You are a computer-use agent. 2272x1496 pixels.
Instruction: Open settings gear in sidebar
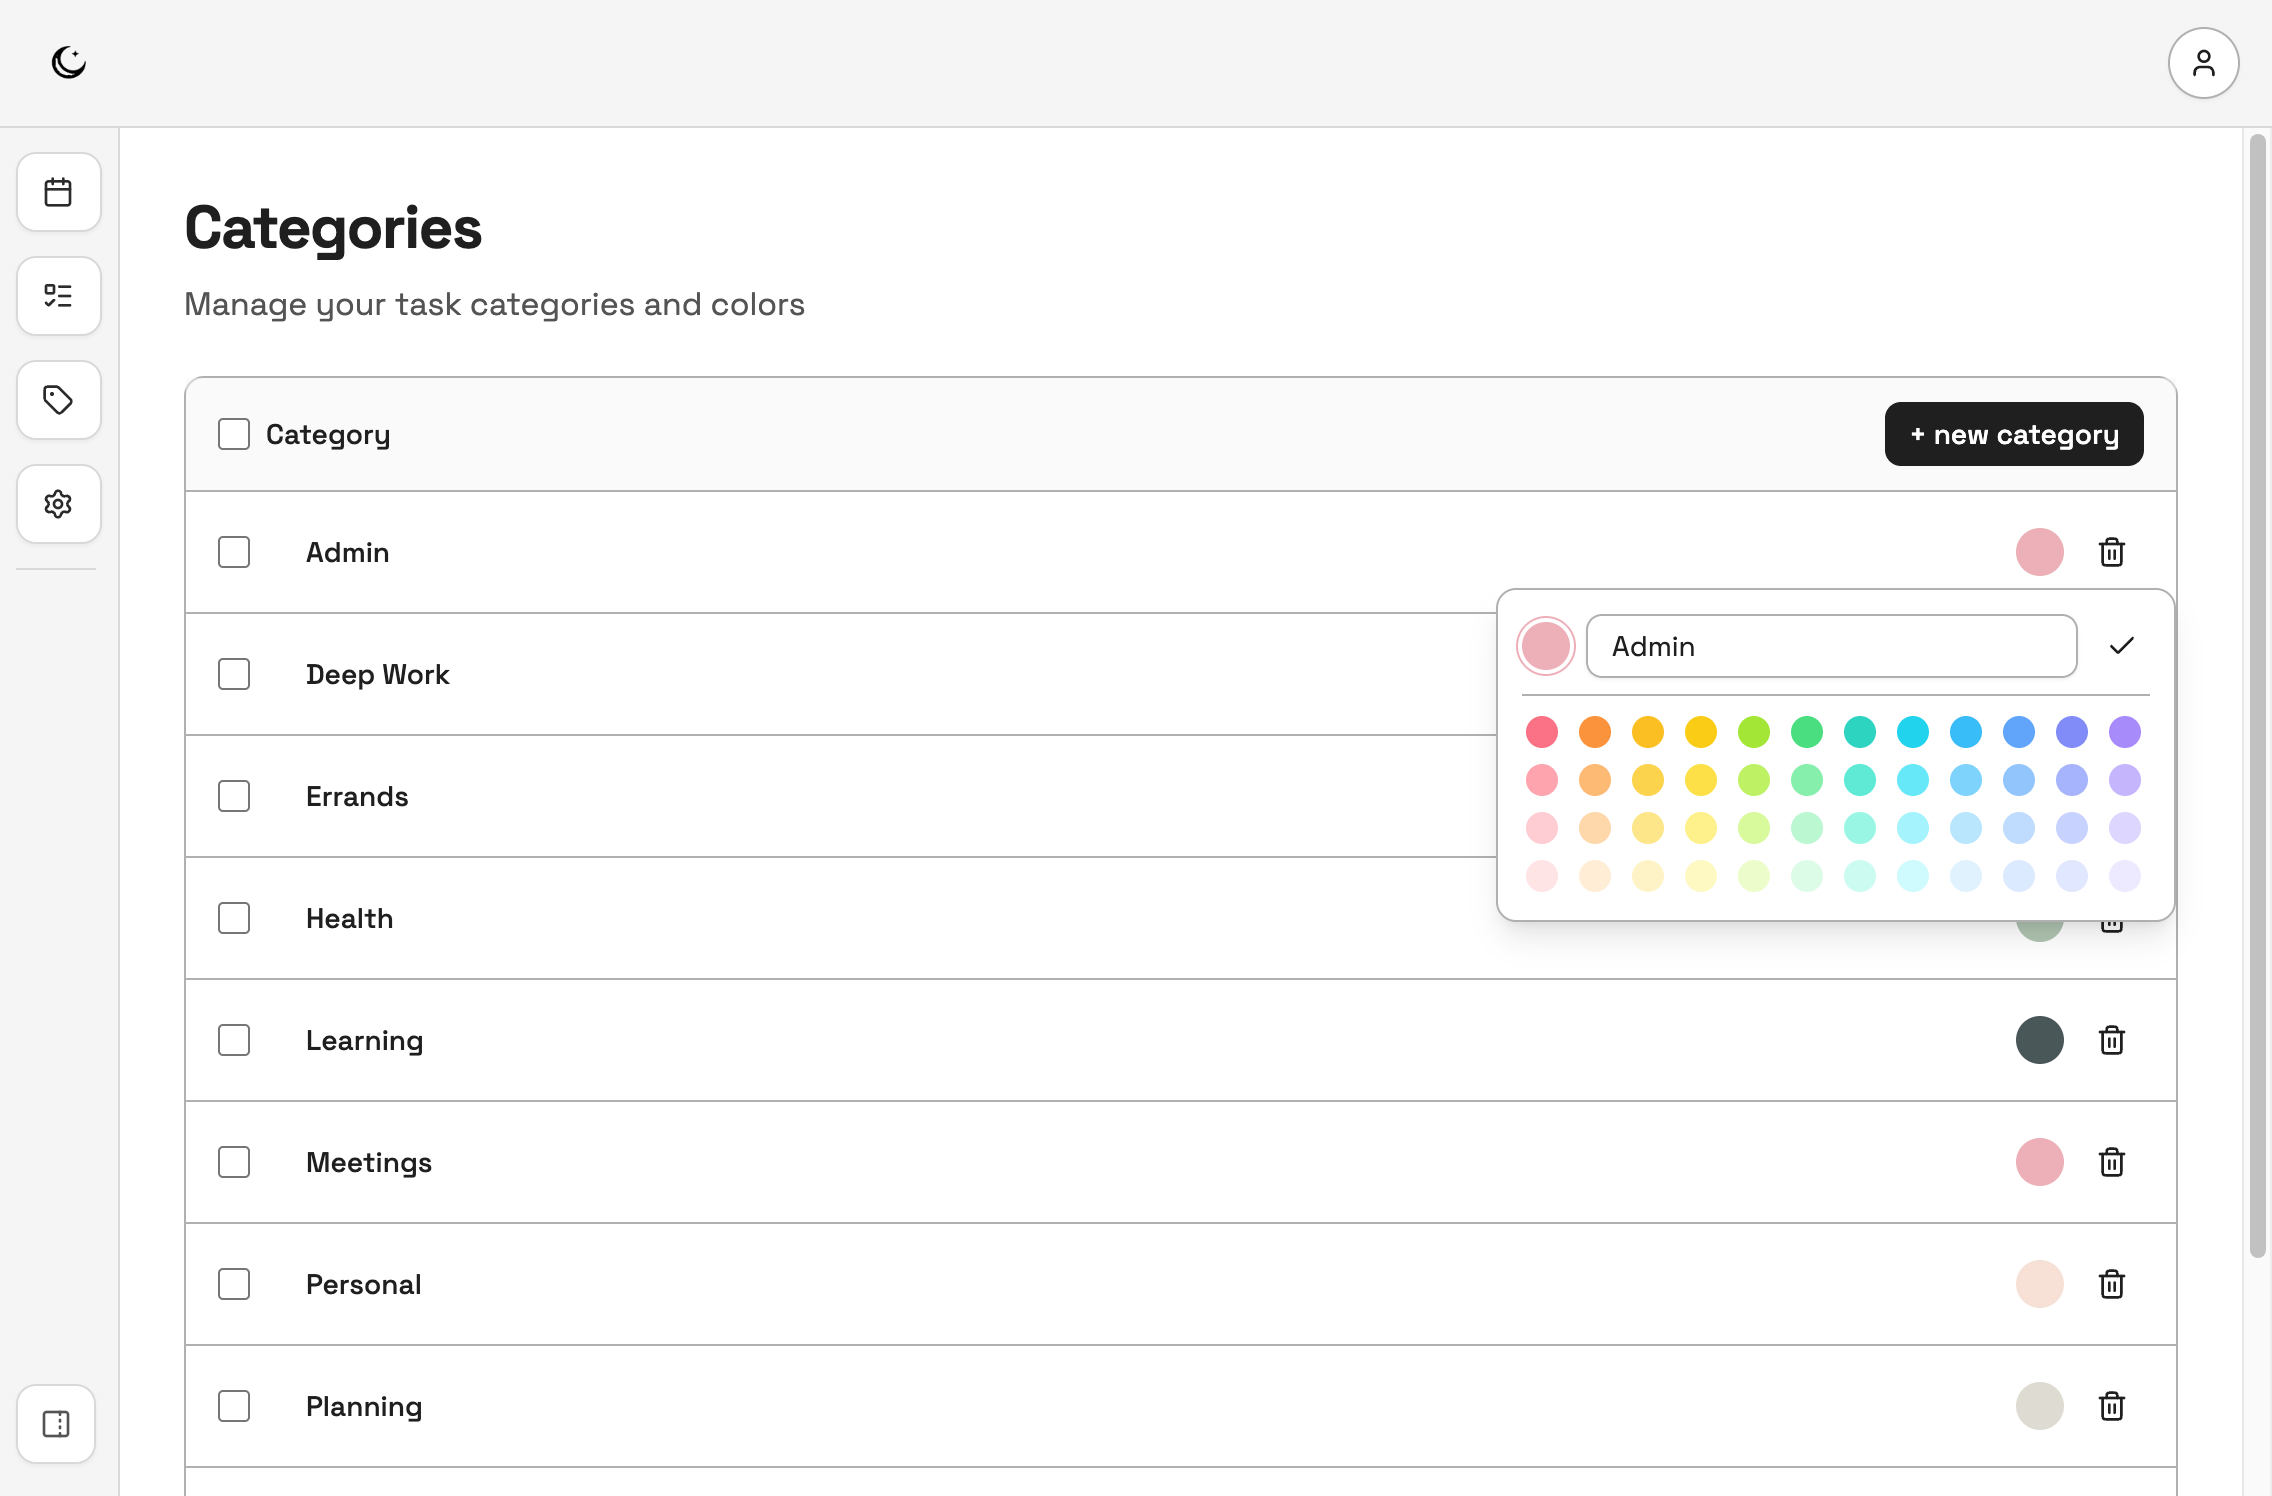pyautogui.click(x=58, y=504)
